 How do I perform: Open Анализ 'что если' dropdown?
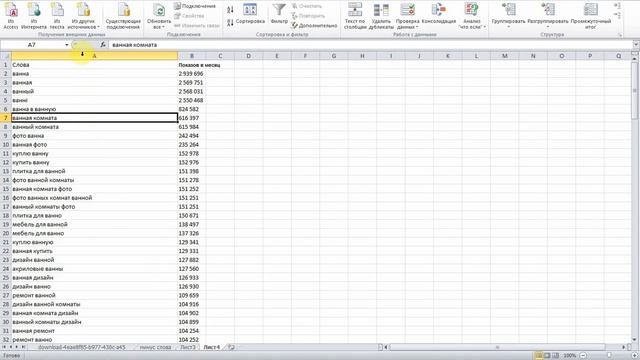tap(471, 16)
